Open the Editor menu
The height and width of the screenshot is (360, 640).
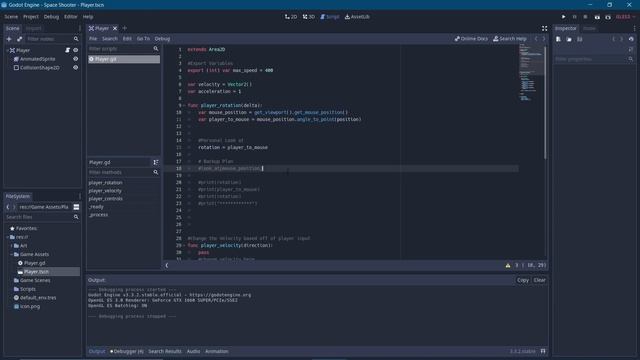pos(71,17)
